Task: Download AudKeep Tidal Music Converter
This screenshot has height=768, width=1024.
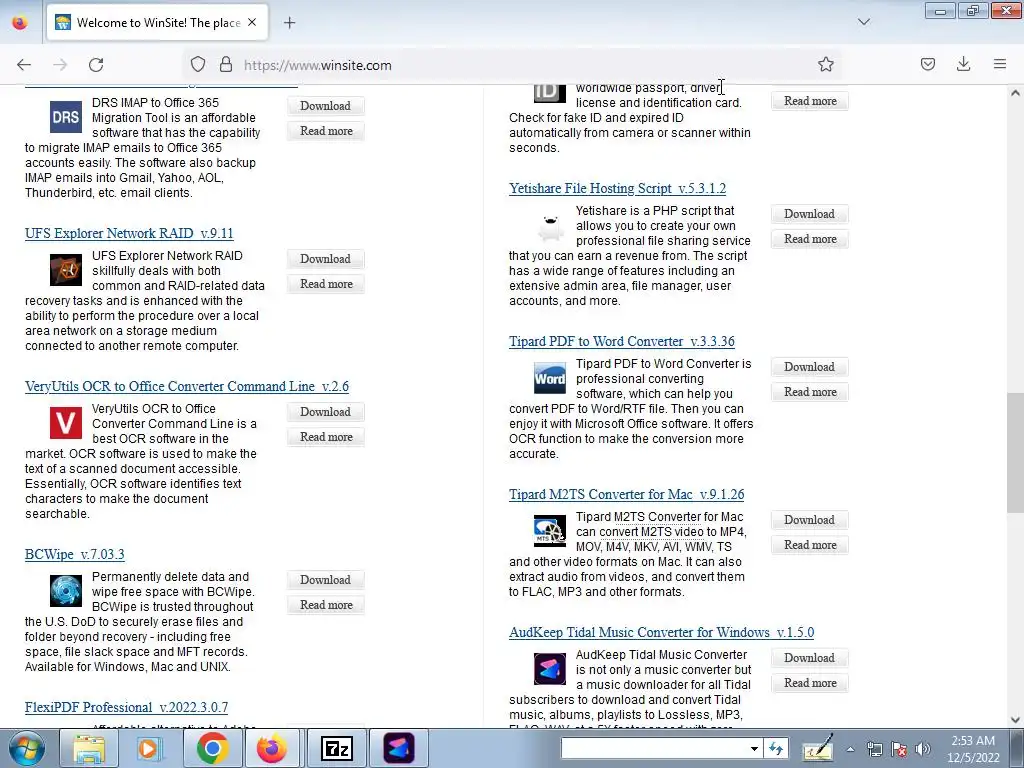Action: coord(809,658)
